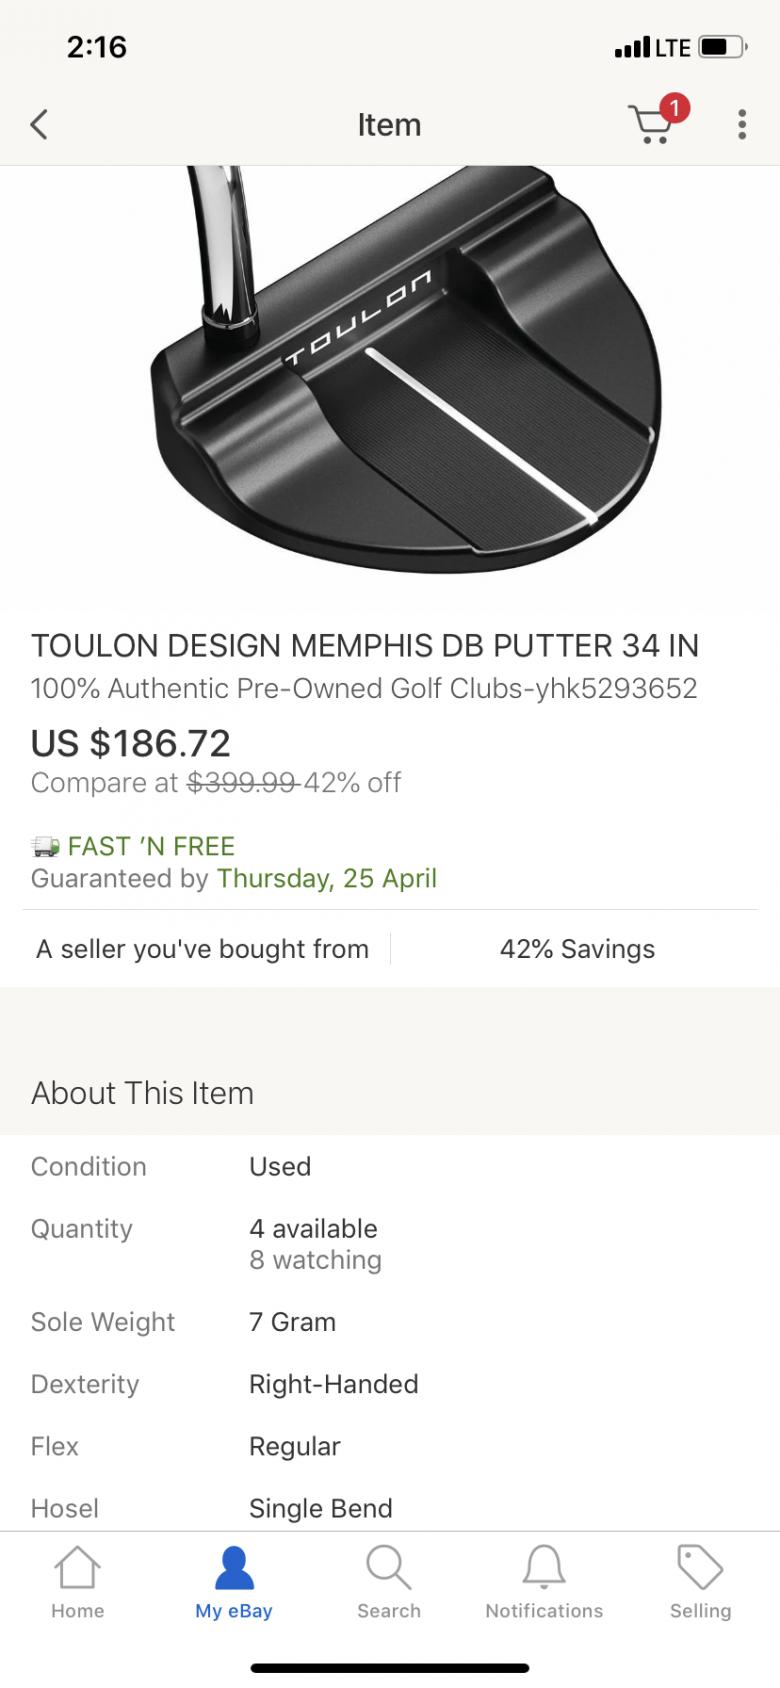Image resolution: width=780 pixels, height=1688 pixels.
Task: Tap the red cart badge count
Action: pyautogui.click(x=675, y=108)
